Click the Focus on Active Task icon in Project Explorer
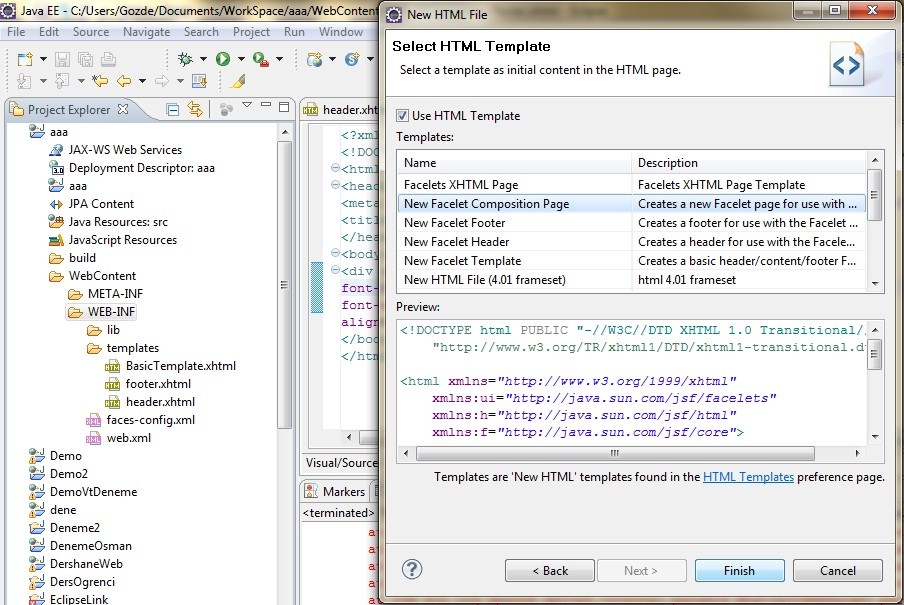904x605 pixels. pos(226,110)
